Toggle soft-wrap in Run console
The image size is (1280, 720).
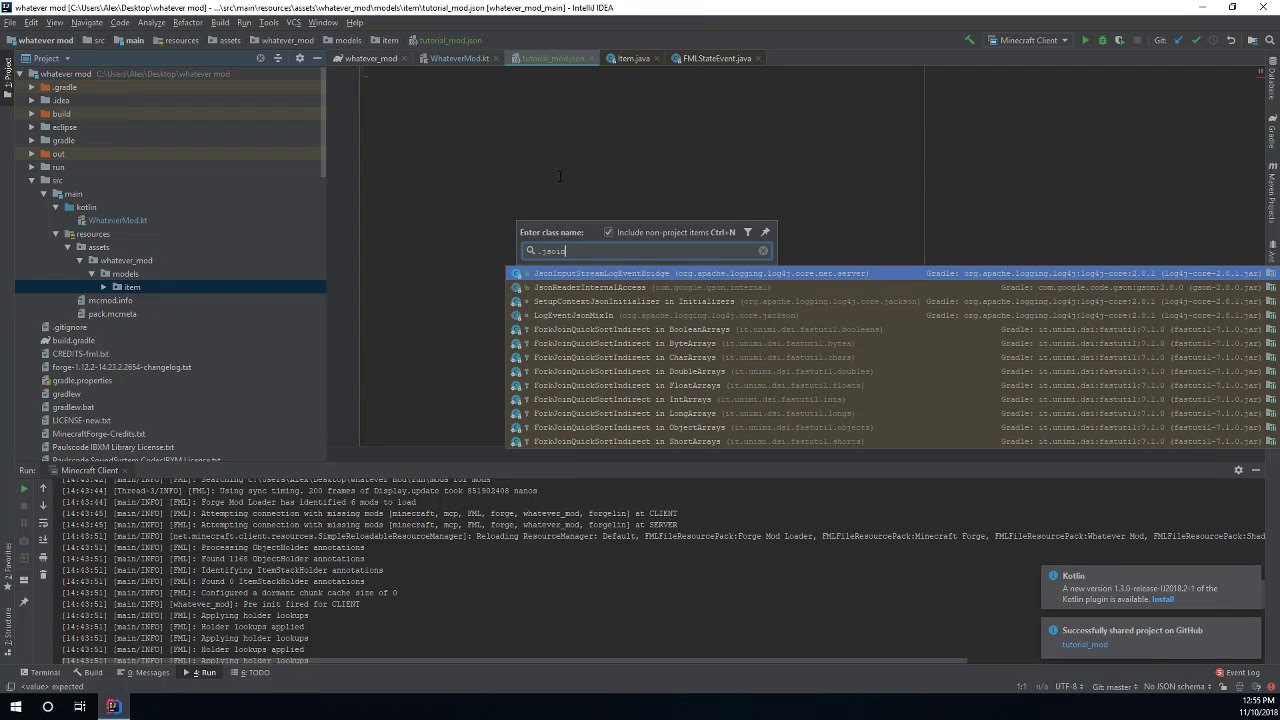coord(43,523)
